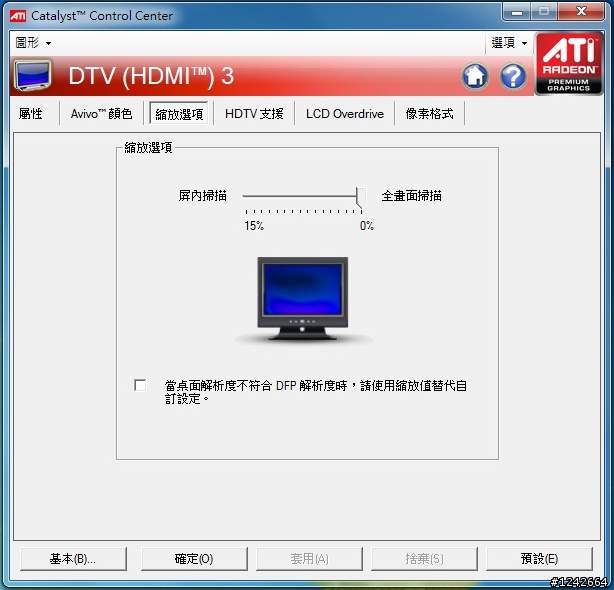Viewport: 614px width, 590px height.
Task: Click the 捨棄(S) discard button
Action: pos(424,559)
